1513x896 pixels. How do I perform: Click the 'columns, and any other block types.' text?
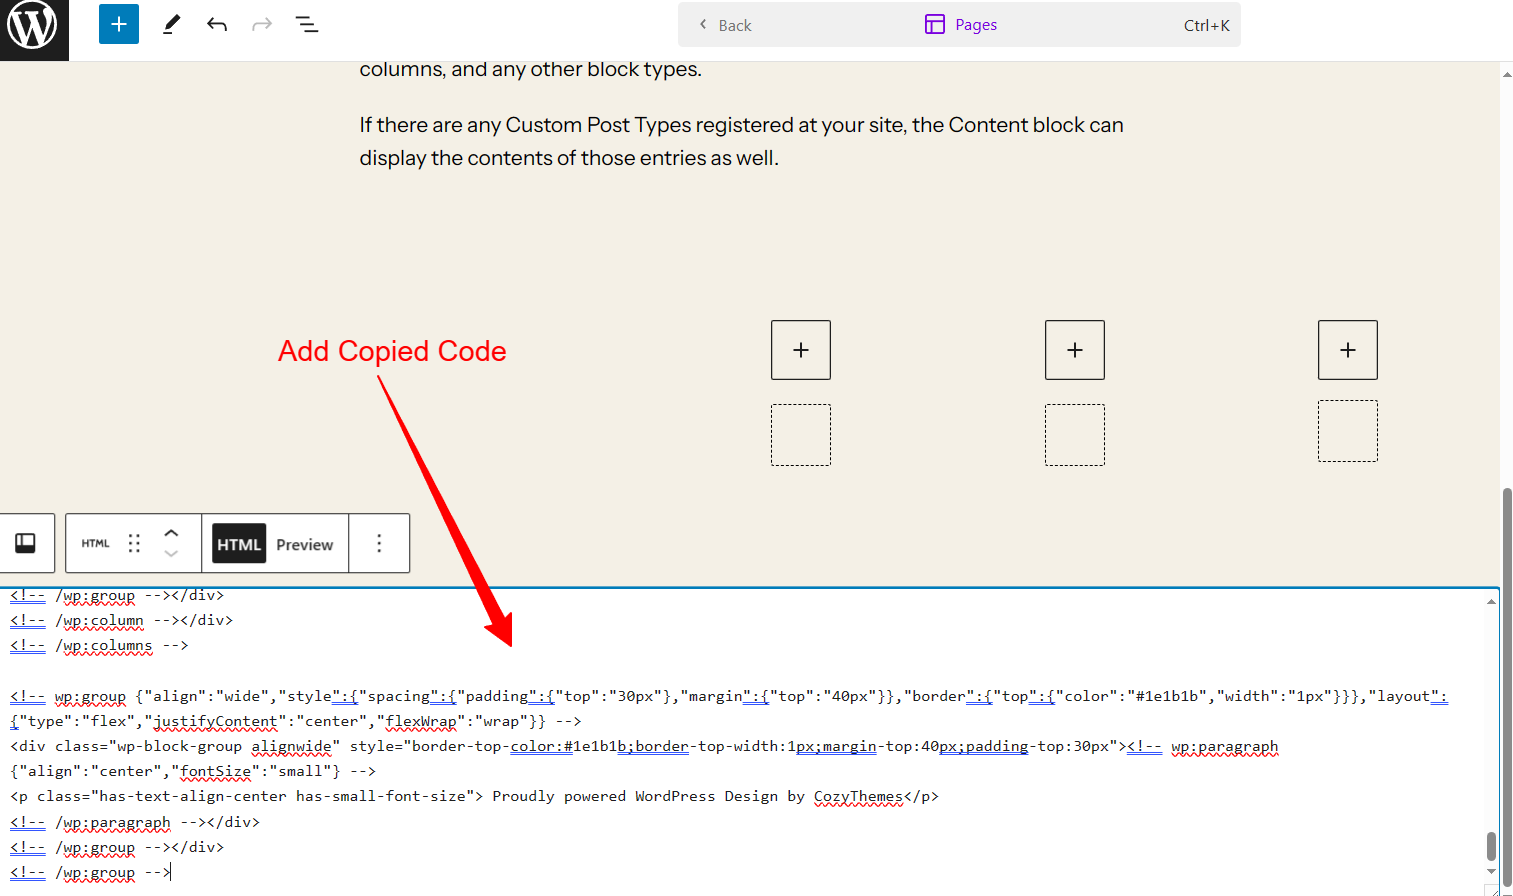(530, 69)
